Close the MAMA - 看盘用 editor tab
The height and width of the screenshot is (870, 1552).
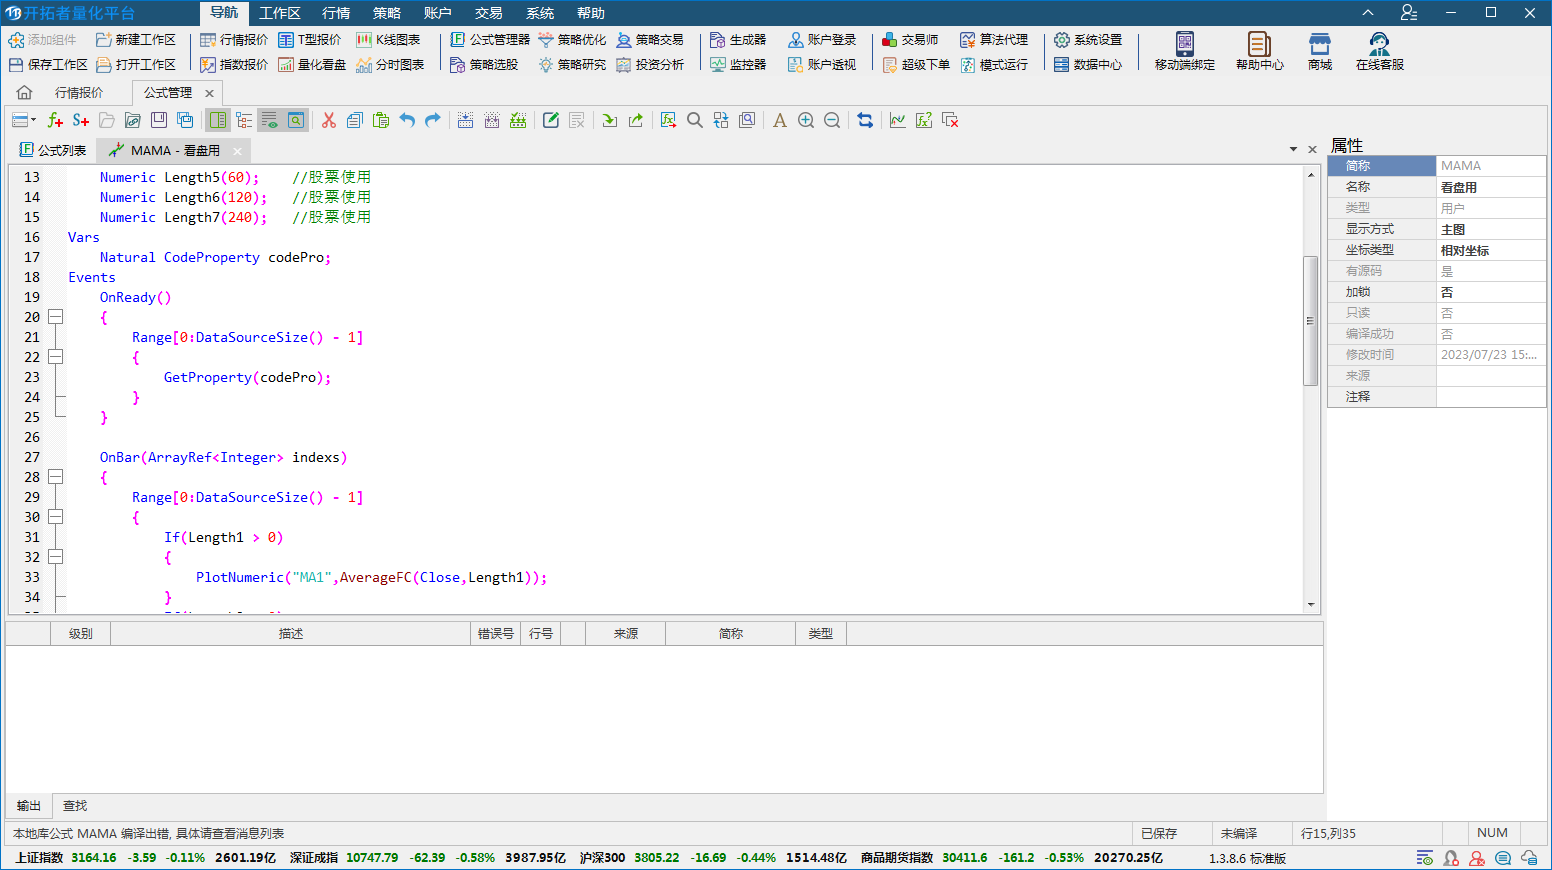[237, 151]
